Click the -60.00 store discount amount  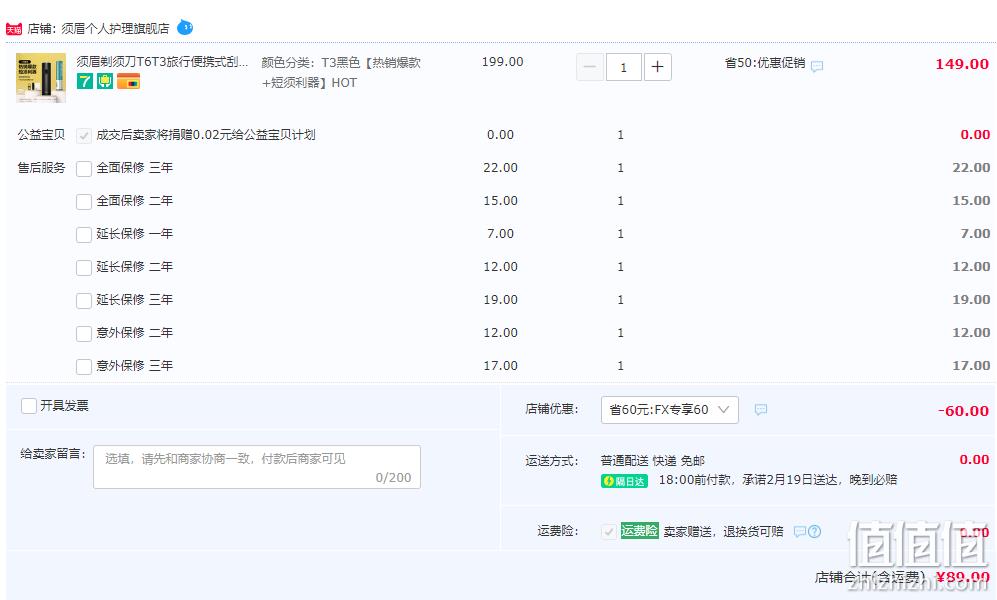tap(963, 411)
